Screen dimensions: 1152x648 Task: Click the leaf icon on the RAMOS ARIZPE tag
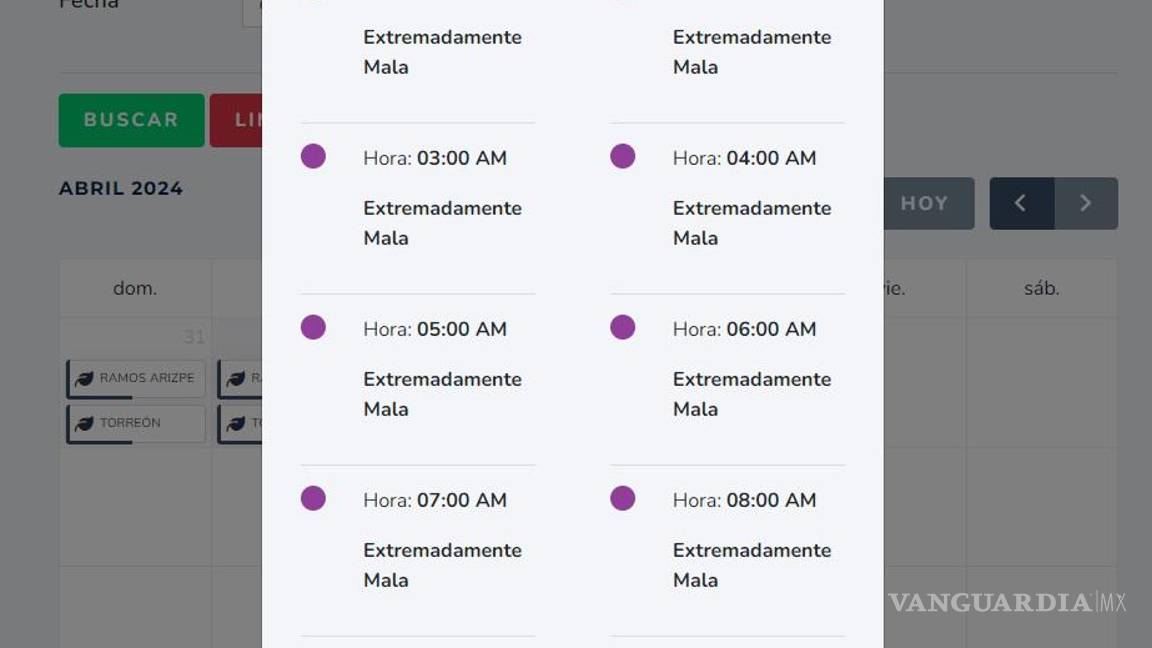(85, 378)
